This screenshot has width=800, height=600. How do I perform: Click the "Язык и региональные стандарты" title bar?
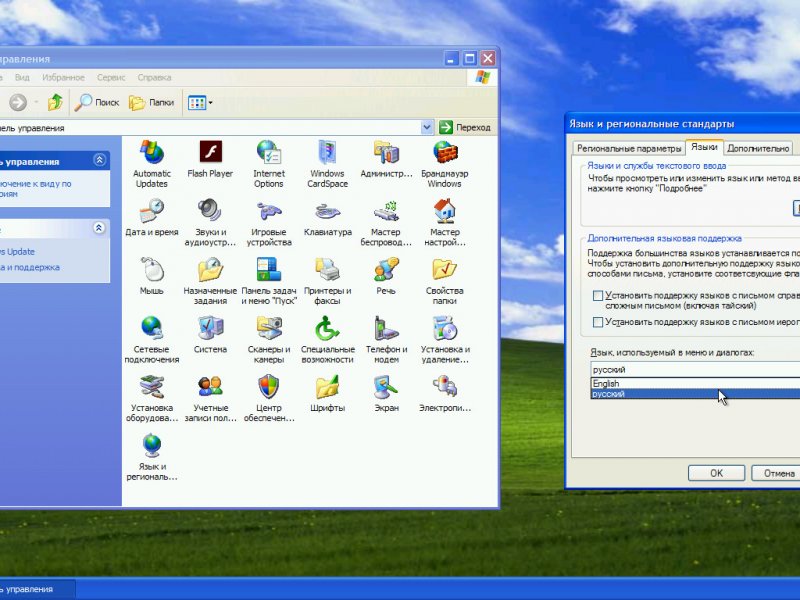click(683, 123)
